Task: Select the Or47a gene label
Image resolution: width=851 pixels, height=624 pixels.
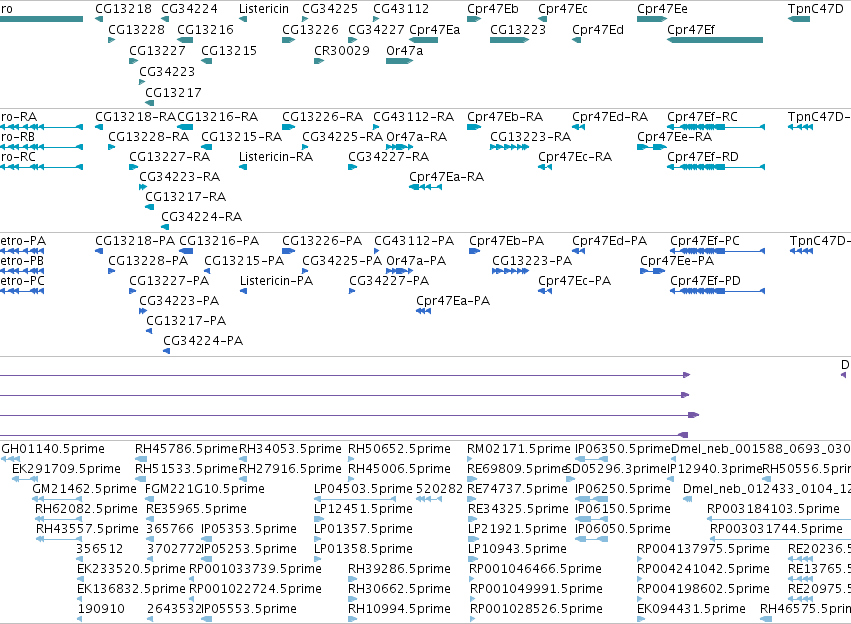Action: click(404, 50)
